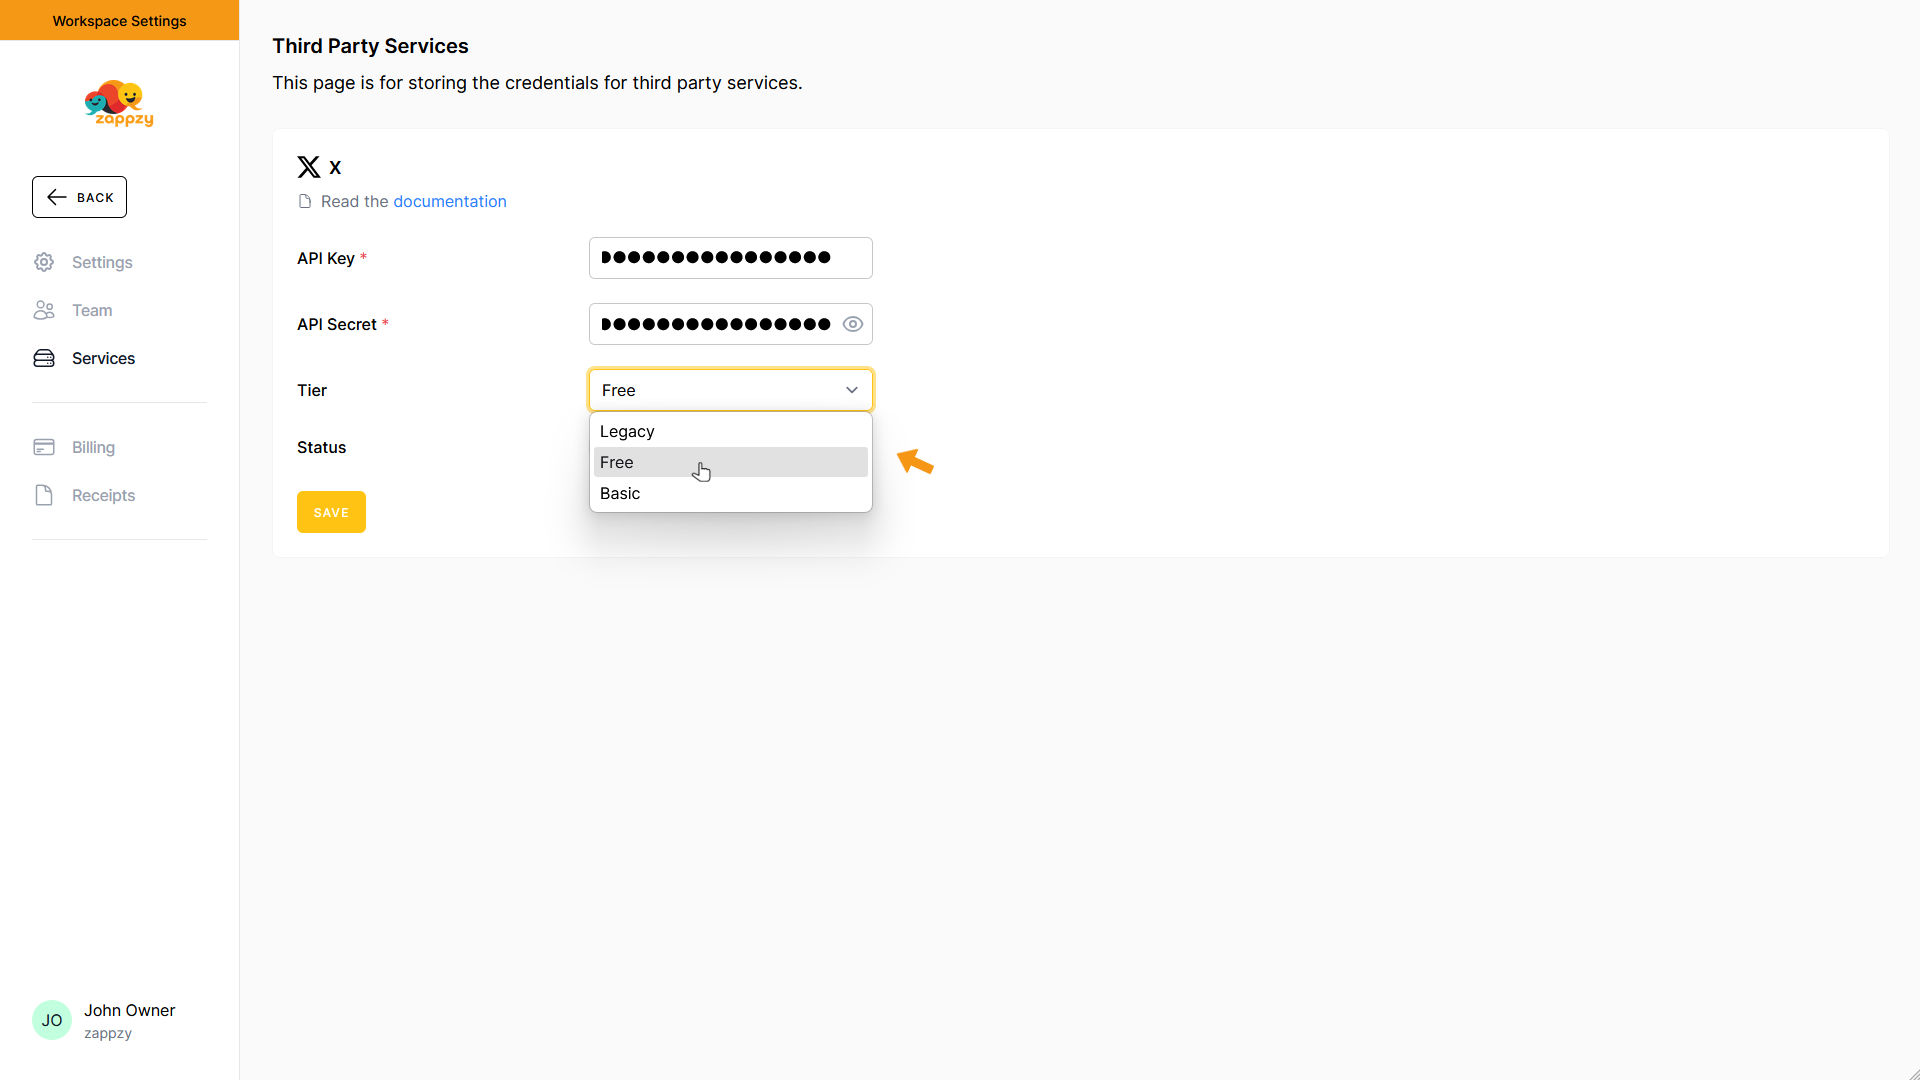Screen dimensions: 1920x1080
Task: Open the Billing menu item
Action: 93,447
